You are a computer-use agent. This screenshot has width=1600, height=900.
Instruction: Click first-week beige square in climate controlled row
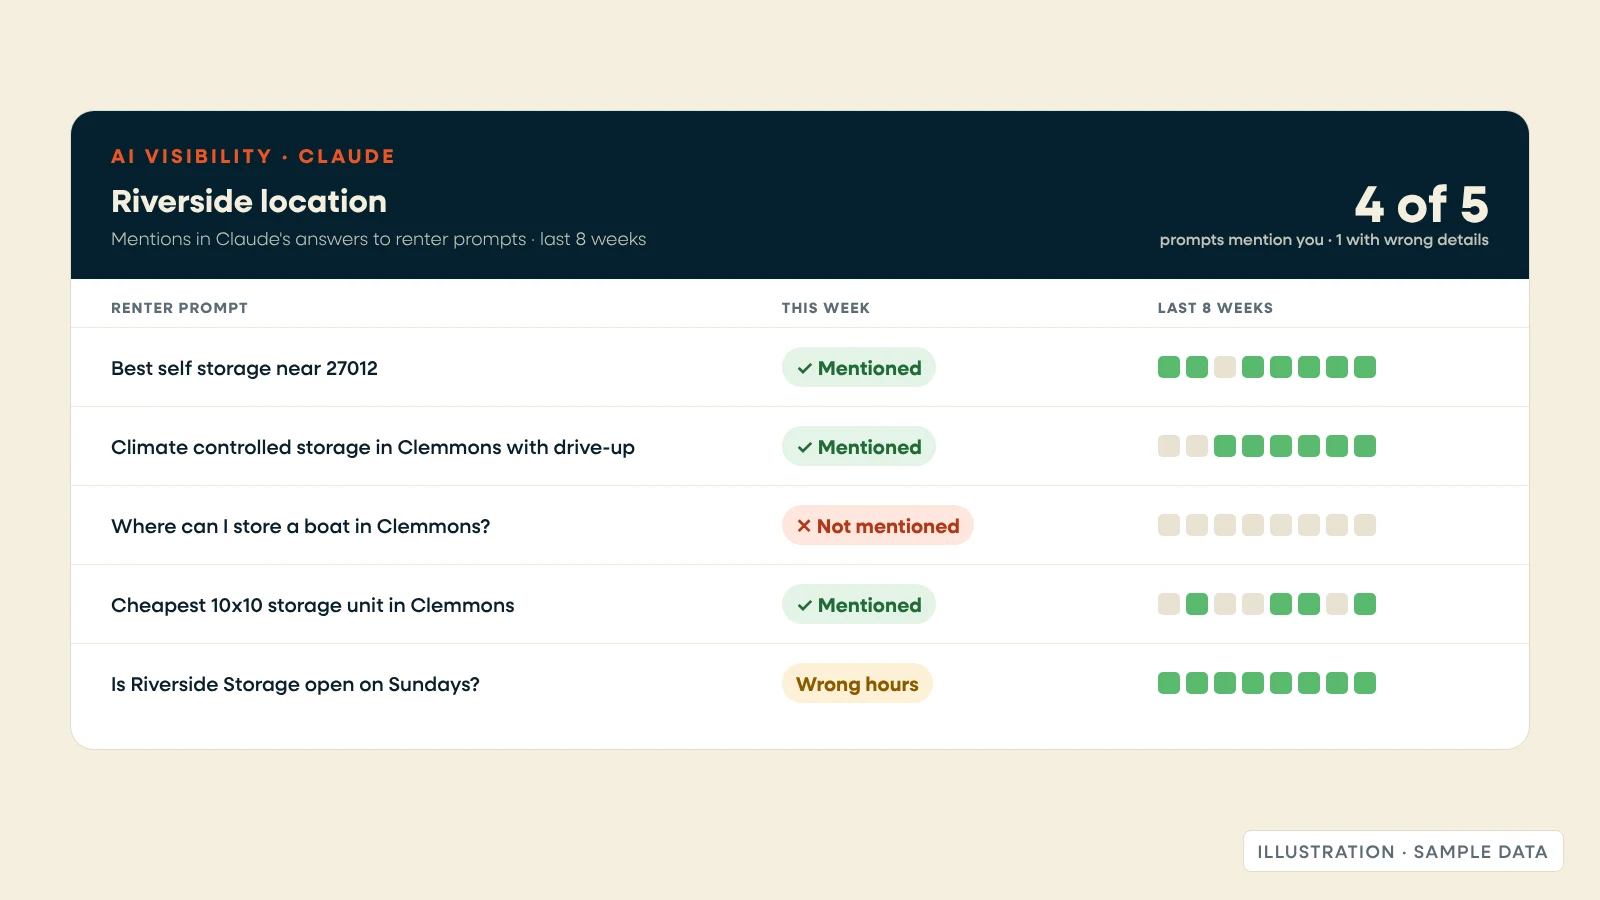click(x=1169, y=446)
